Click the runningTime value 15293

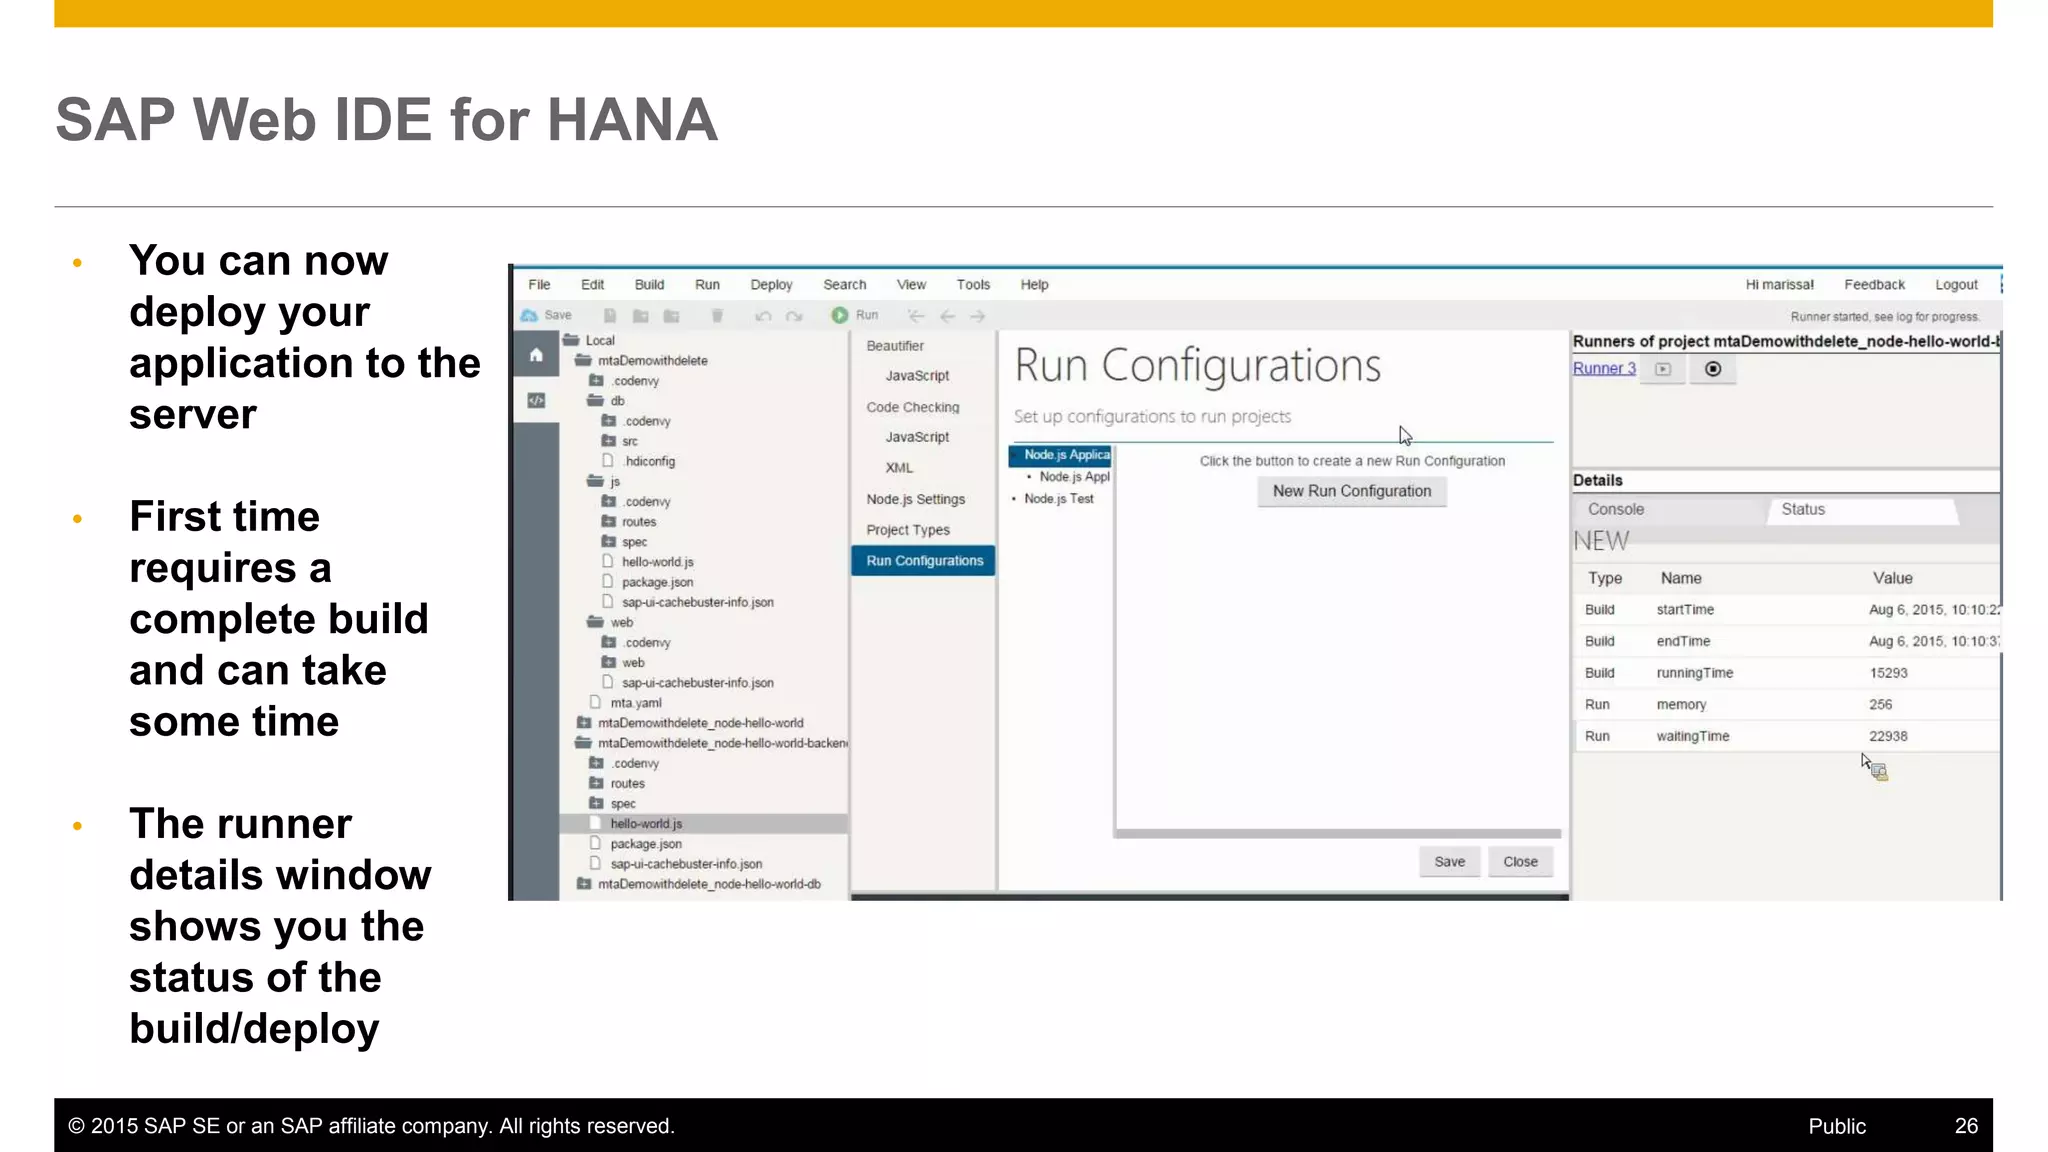(1888, 673)
